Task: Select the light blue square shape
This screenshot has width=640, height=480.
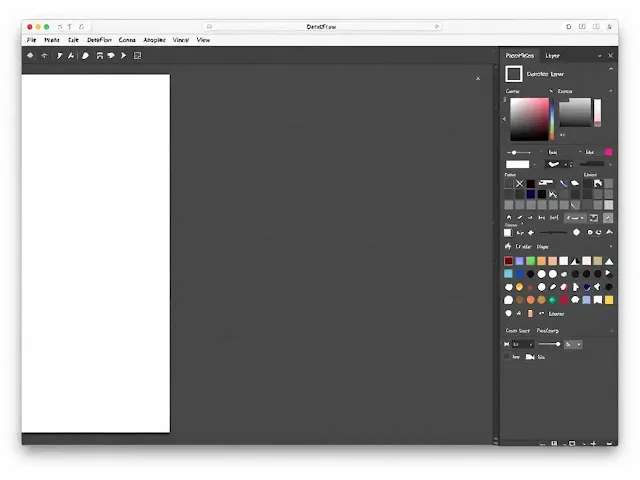Action: (x=586, y=300)
